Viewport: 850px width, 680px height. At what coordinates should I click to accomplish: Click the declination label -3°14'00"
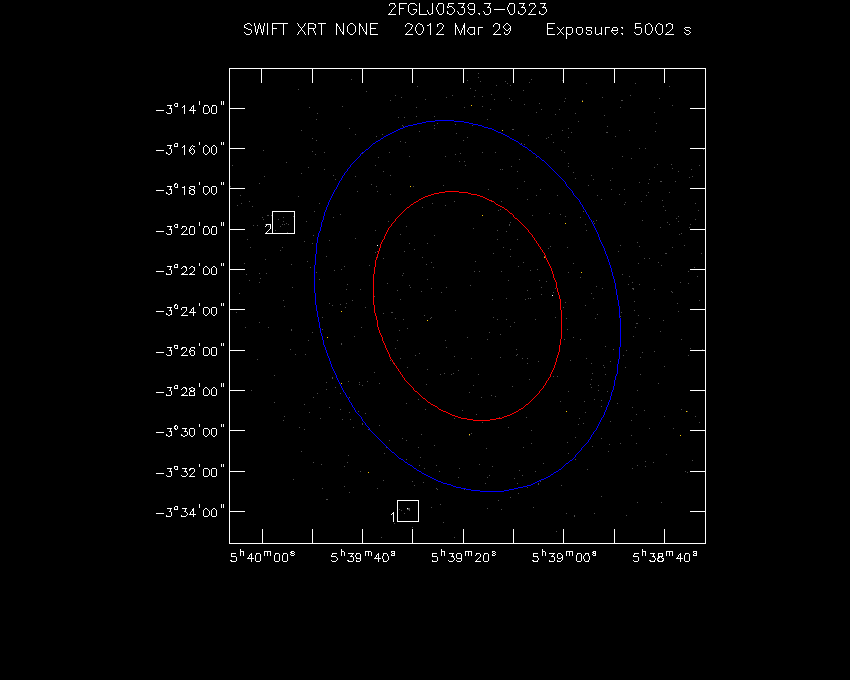tap(190, 109)
